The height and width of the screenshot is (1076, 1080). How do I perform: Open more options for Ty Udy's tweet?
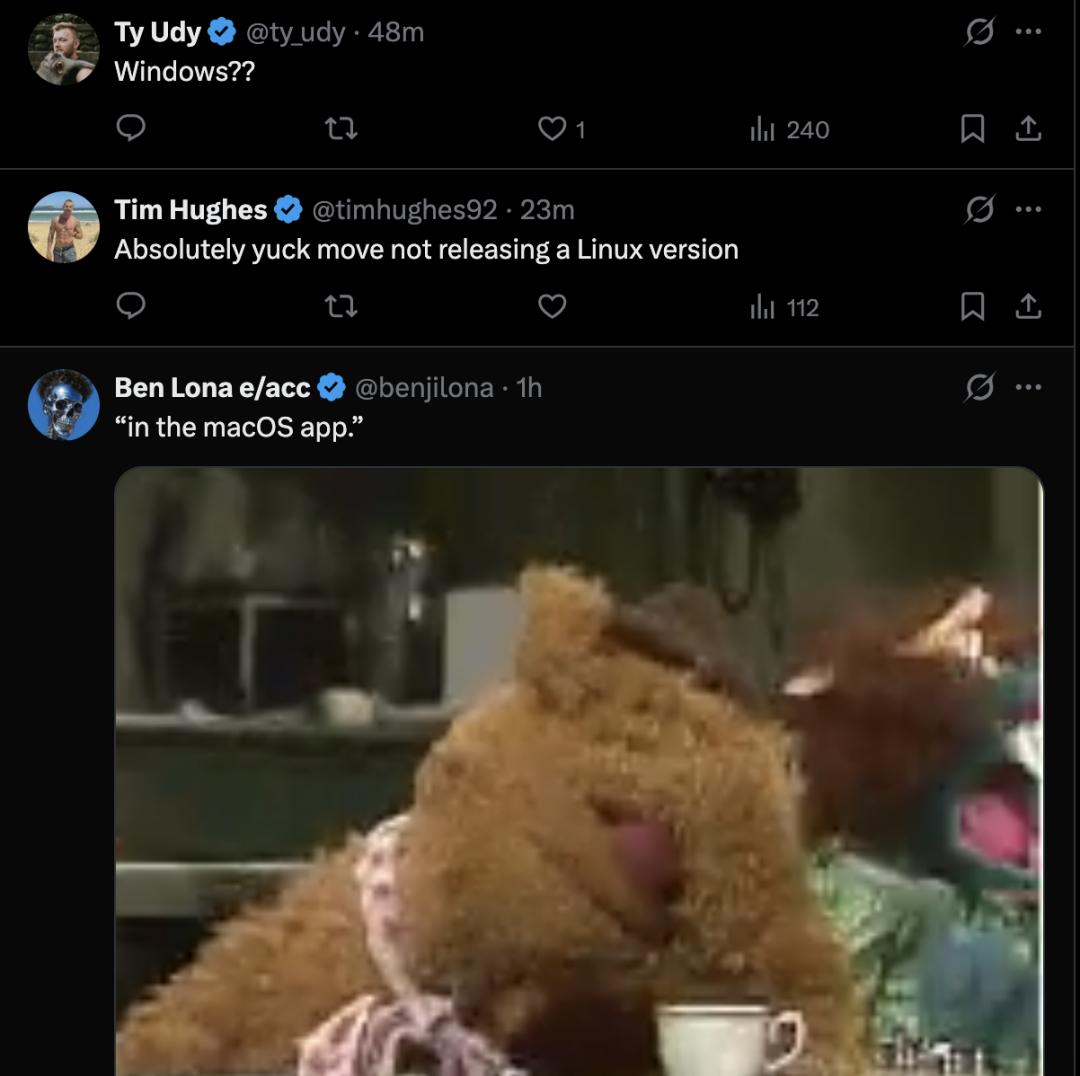click(x=1028, y=32)
